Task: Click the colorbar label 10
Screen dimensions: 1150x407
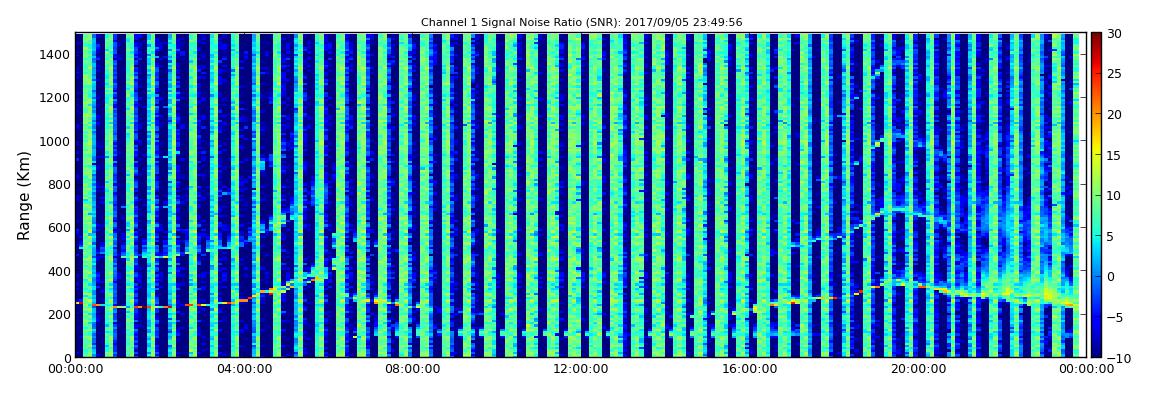Action: [x=1114, y=195]
